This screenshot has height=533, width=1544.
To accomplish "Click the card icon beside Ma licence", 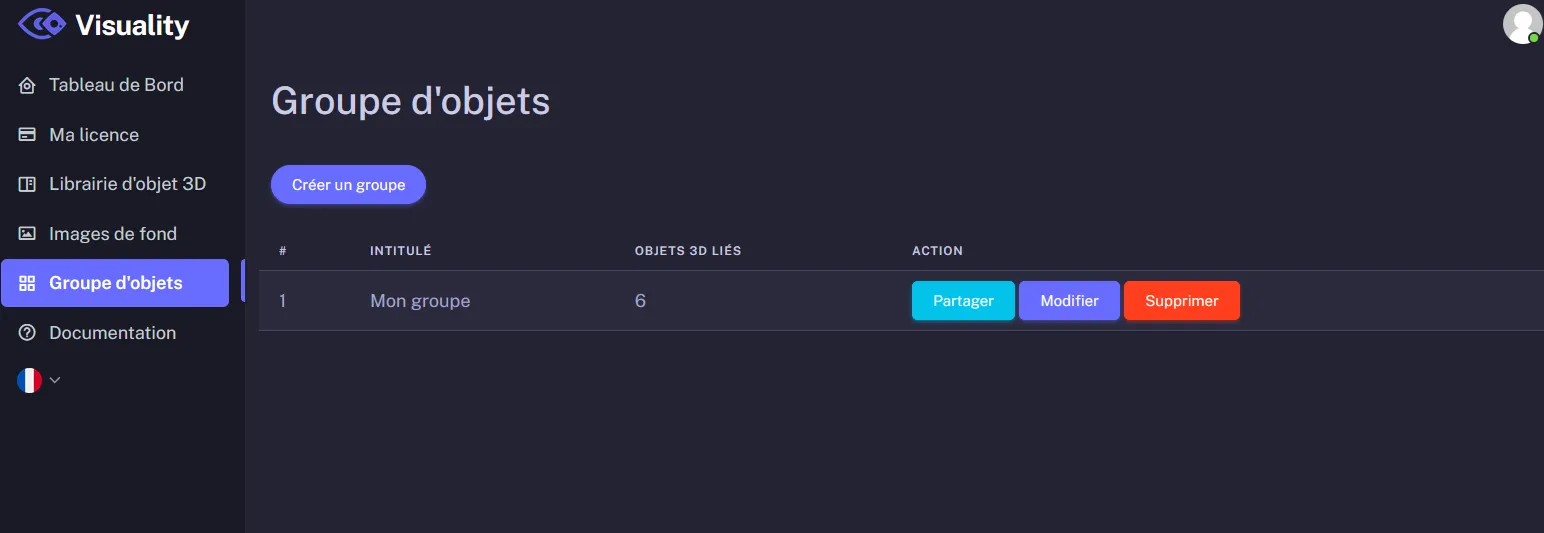I will 28,135.
